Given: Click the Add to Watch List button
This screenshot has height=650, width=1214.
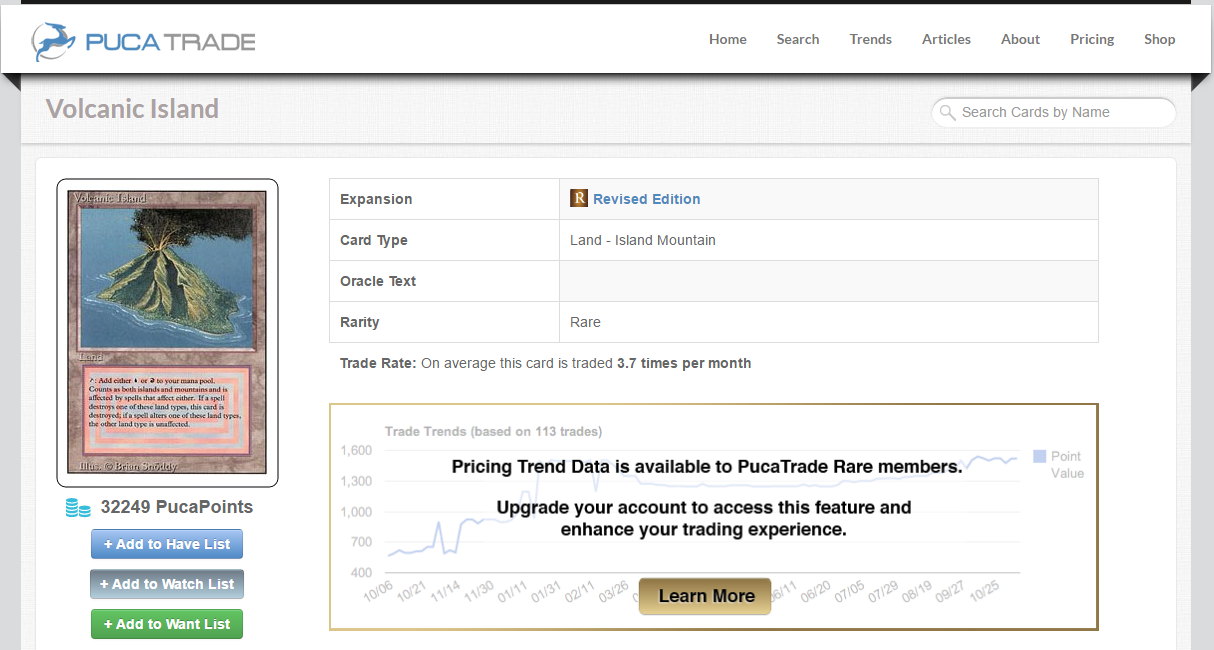Looking at the screenshot, I should point(167,584).
